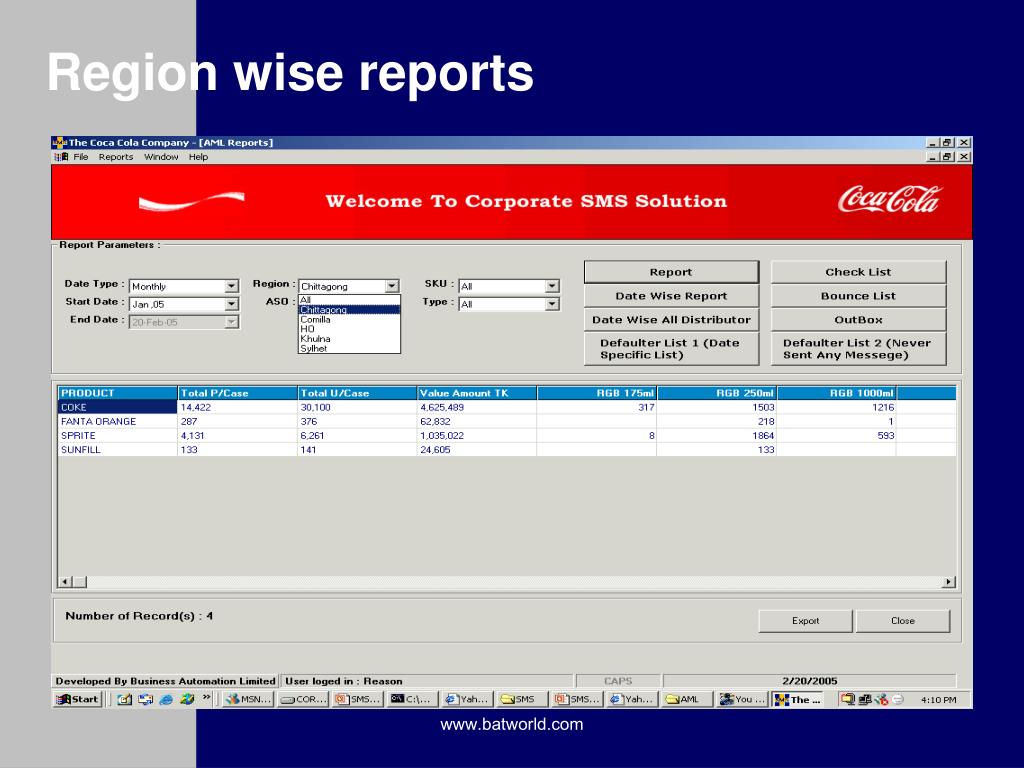The height and width of the screenshot is (768, 1024).
Task: Select HO in the Region list
Action: 349,329
